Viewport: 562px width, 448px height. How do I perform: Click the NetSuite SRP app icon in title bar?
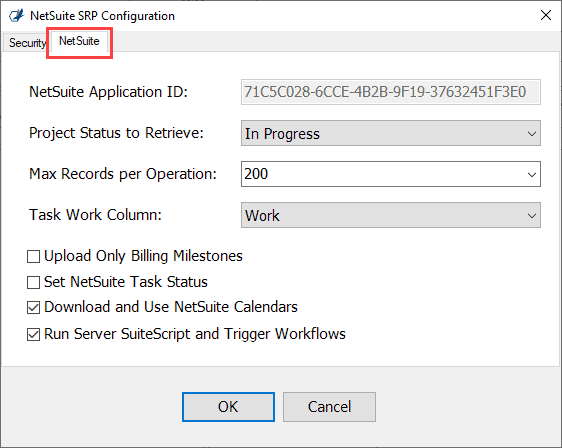(16, 16)
